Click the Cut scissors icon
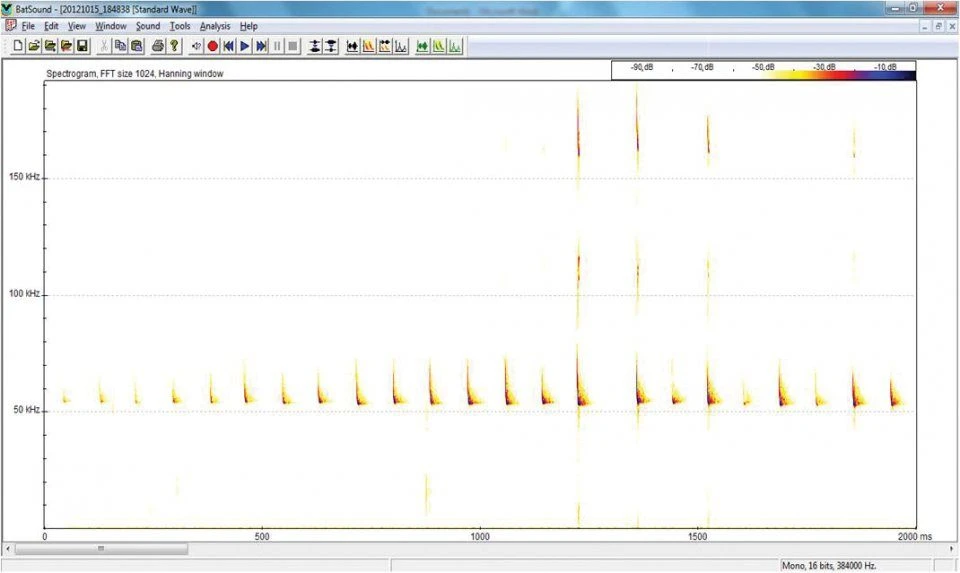Screen dimensions: 960x573 [105, 46]
